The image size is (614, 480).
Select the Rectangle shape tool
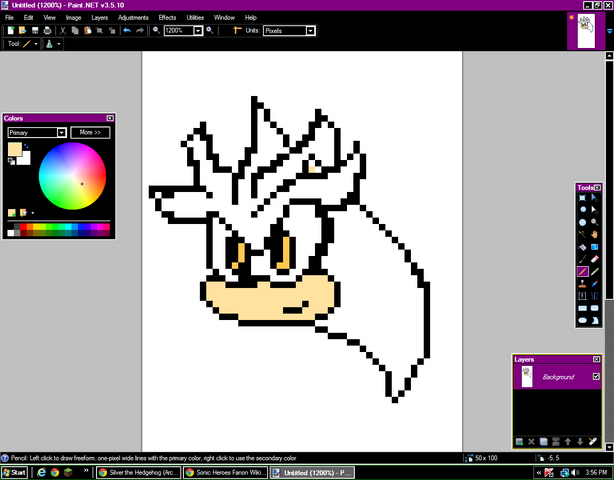(583, 309)
